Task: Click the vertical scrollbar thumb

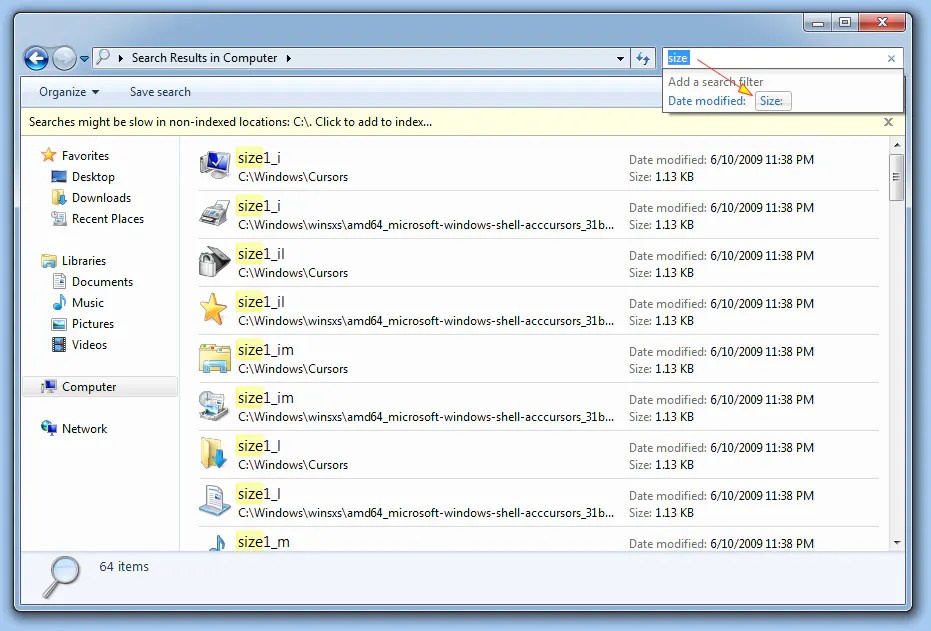Action: pos(897,177)
